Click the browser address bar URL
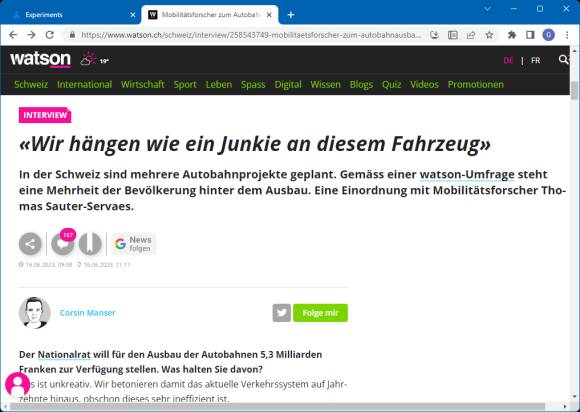 [x=251, y=35]
